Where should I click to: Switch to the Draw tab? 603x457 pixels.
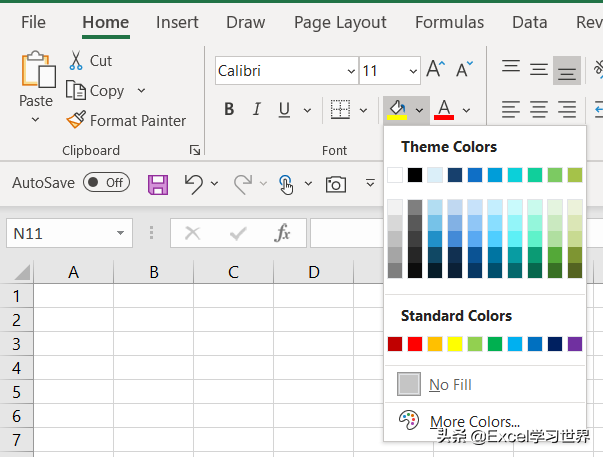coord(246,22)
